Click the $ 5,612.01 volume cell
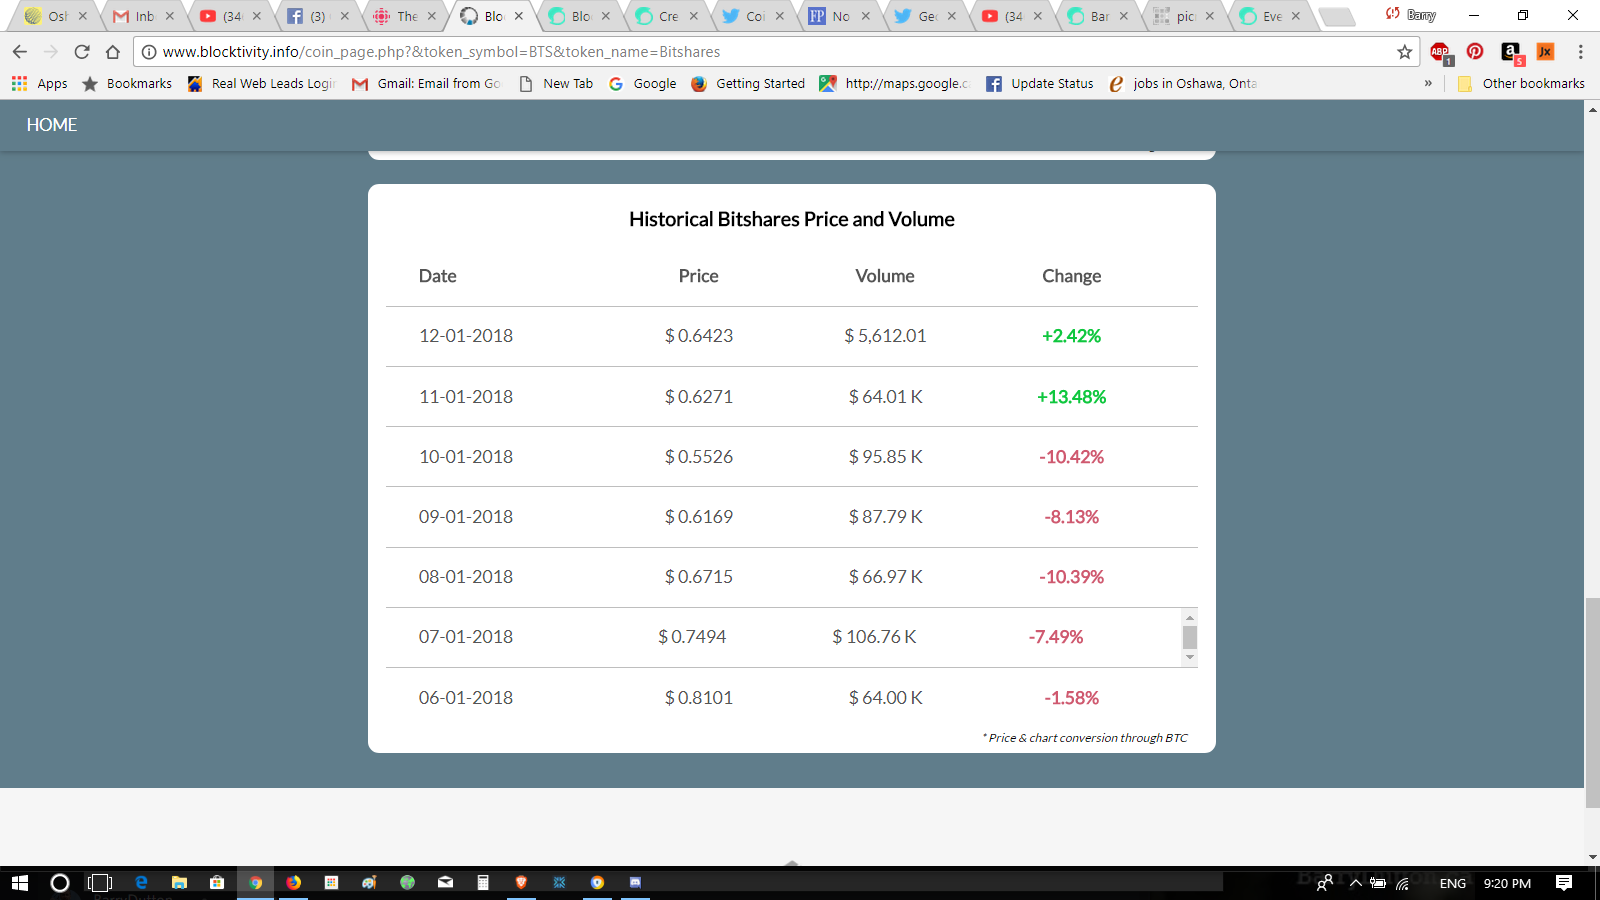Viewport: 1600px width, 900px height. [x=885, y=336]
